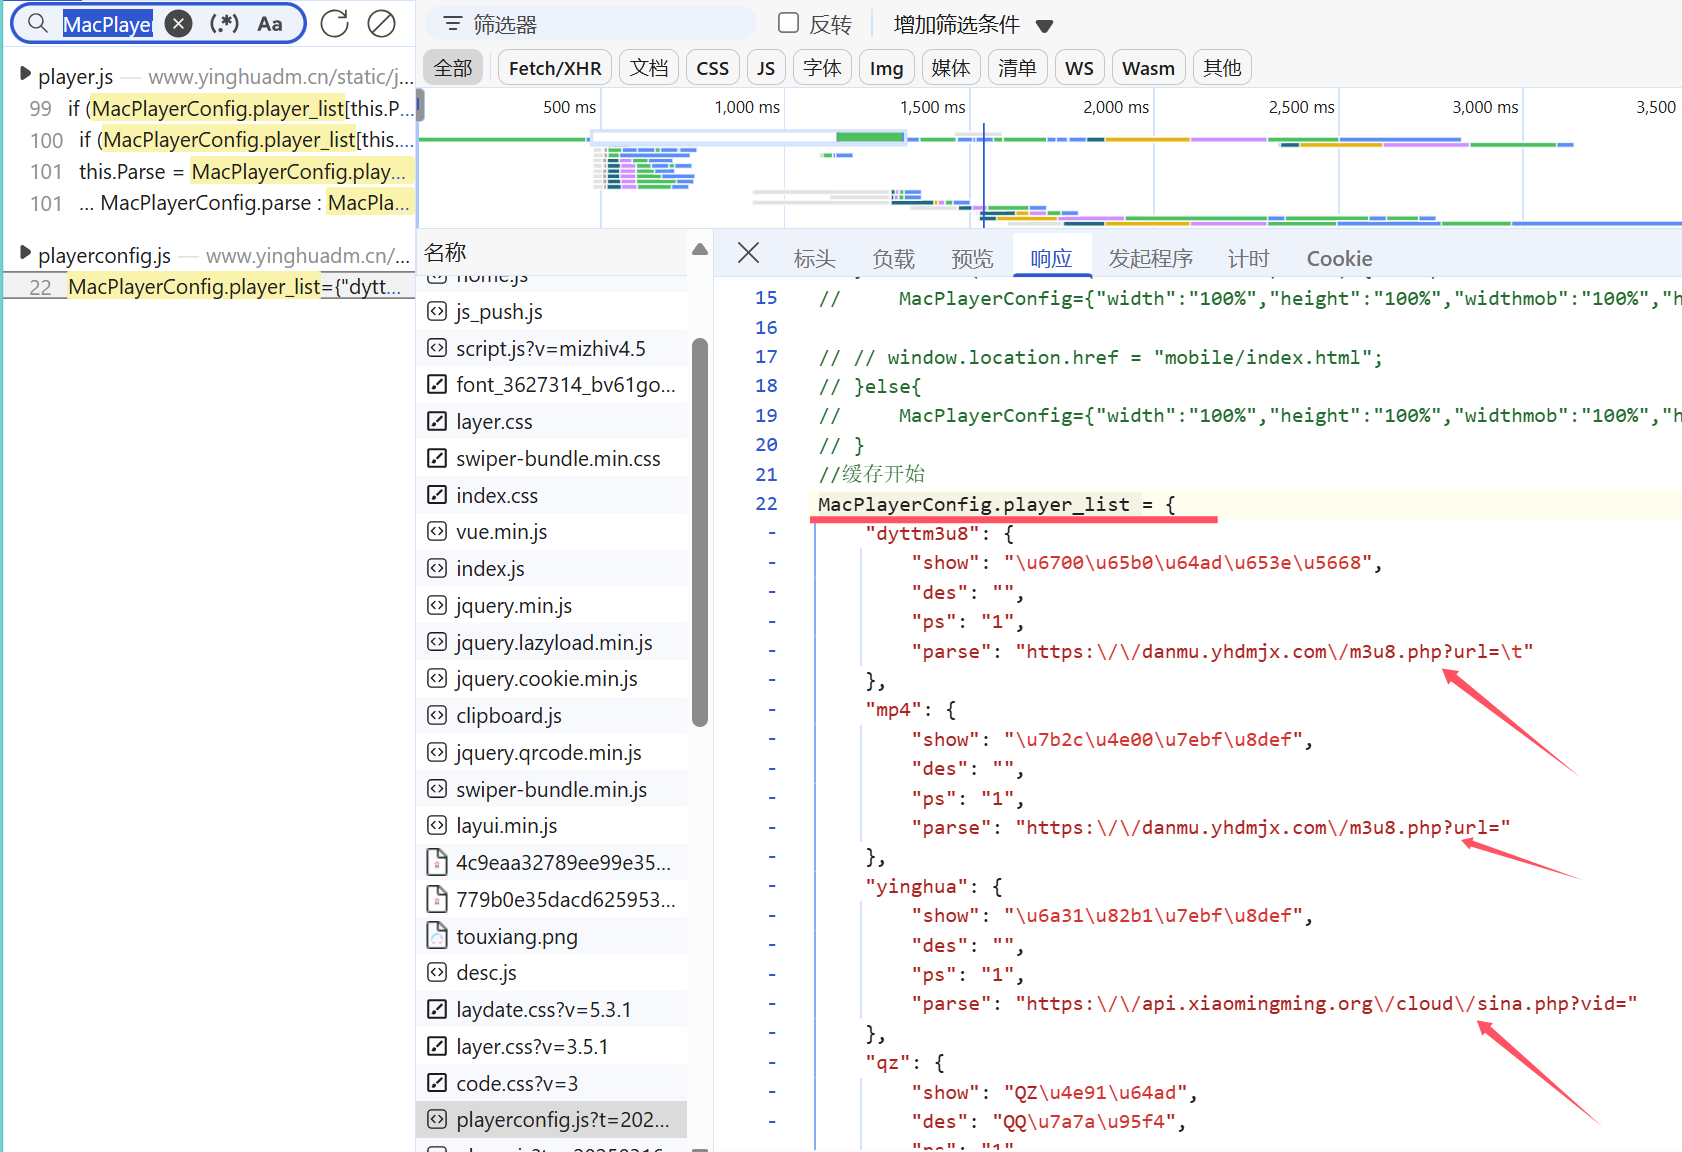Image resolution: width=1682 pixels, height=1152 pixels.
Task: Switch to the 预览 preview tab
Action: coord(971,259)
